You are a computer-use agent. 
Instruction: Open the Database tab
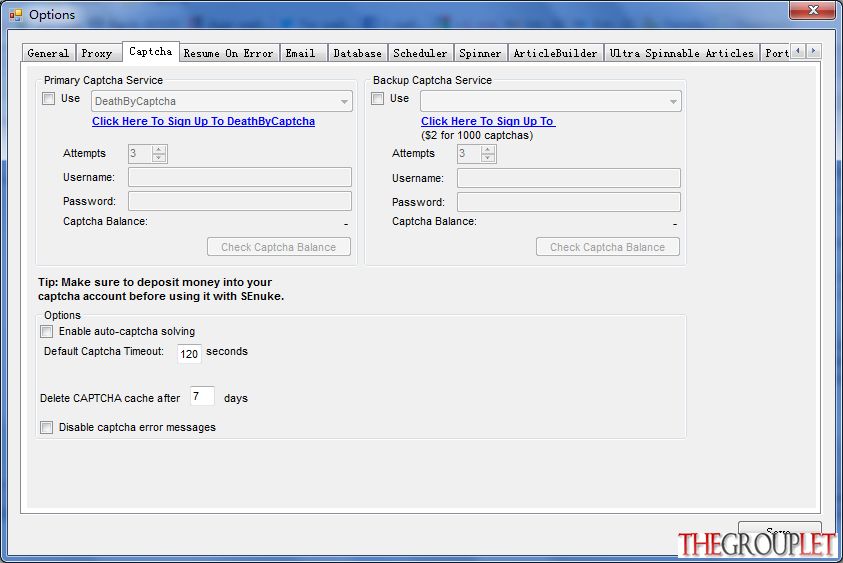[358, 53]
